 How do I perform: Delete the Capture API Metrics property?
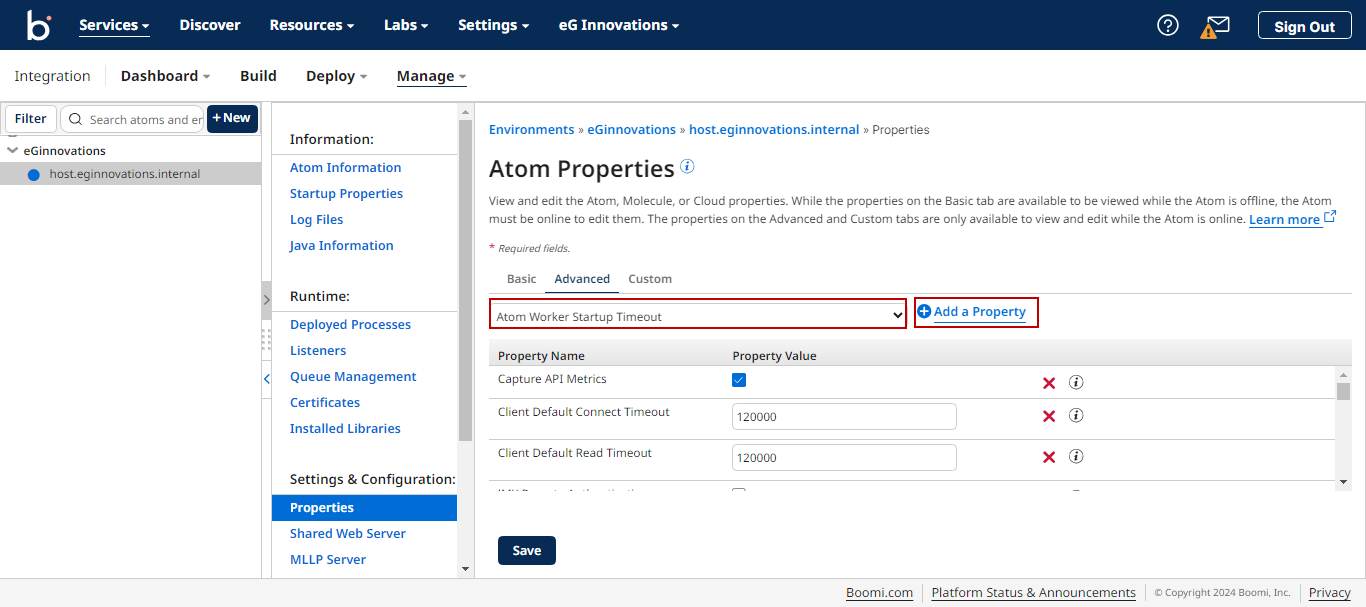click(1049, 383)
